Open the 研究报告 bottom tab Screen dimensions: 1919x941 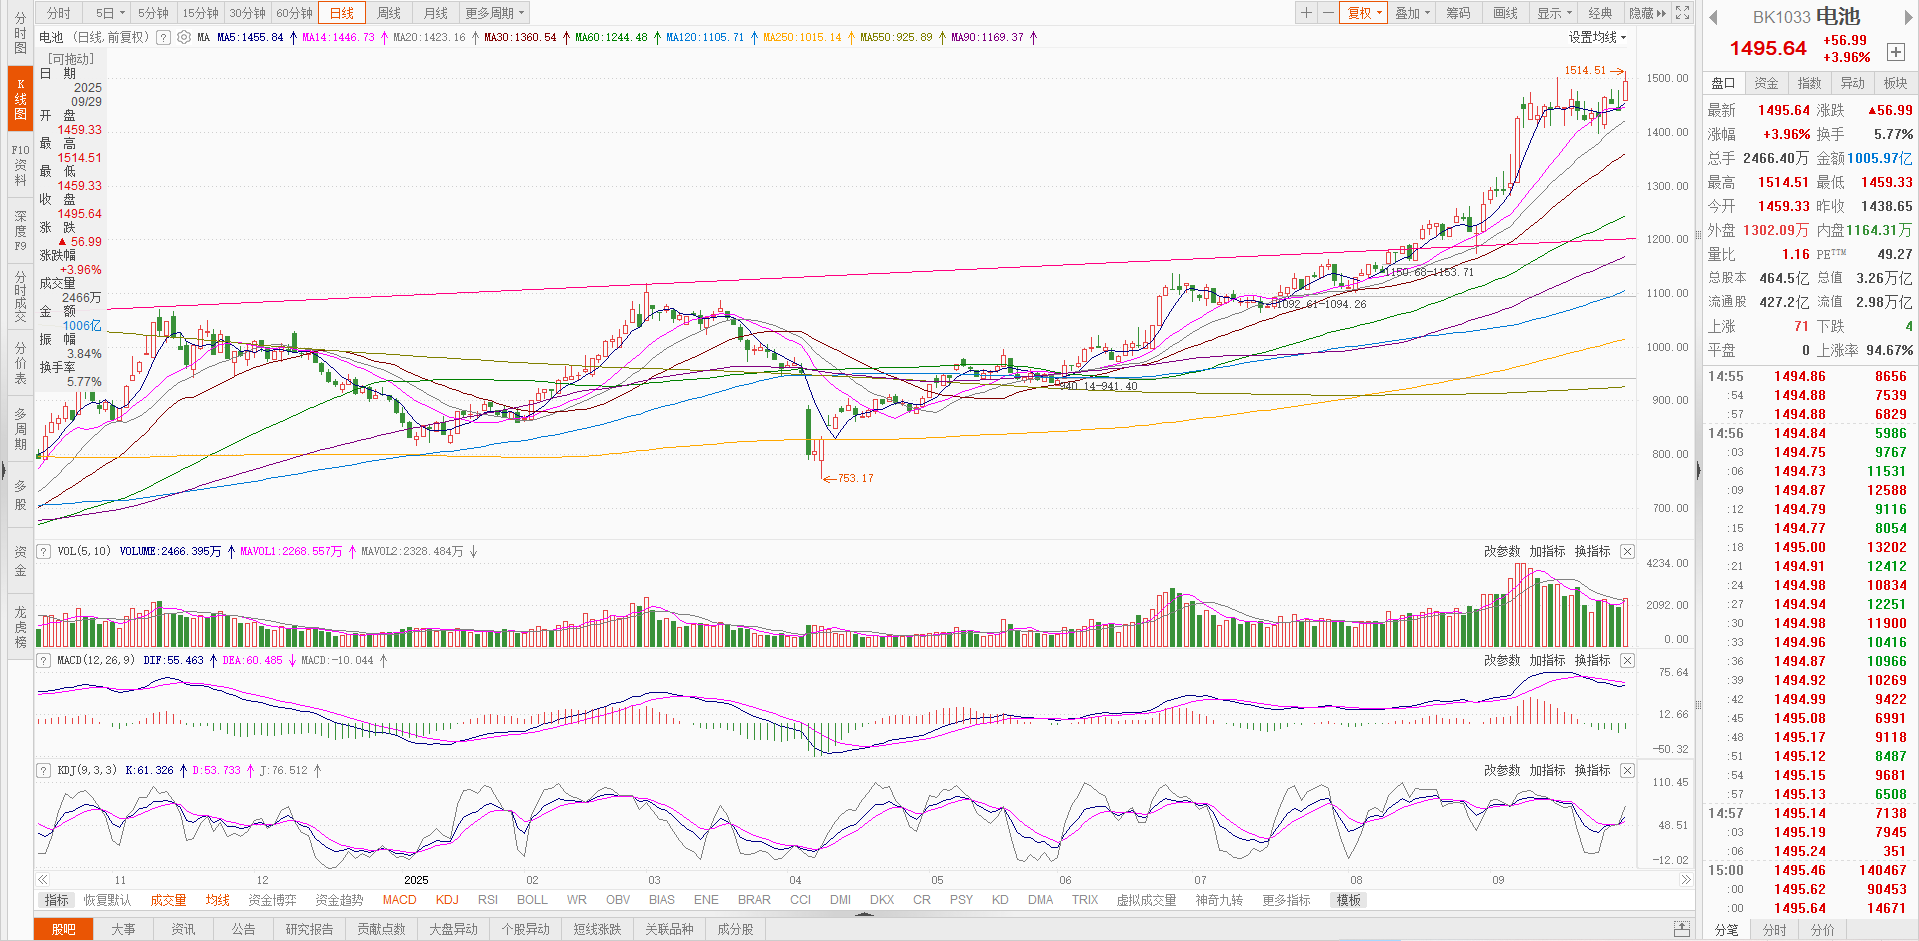point(309,929)
